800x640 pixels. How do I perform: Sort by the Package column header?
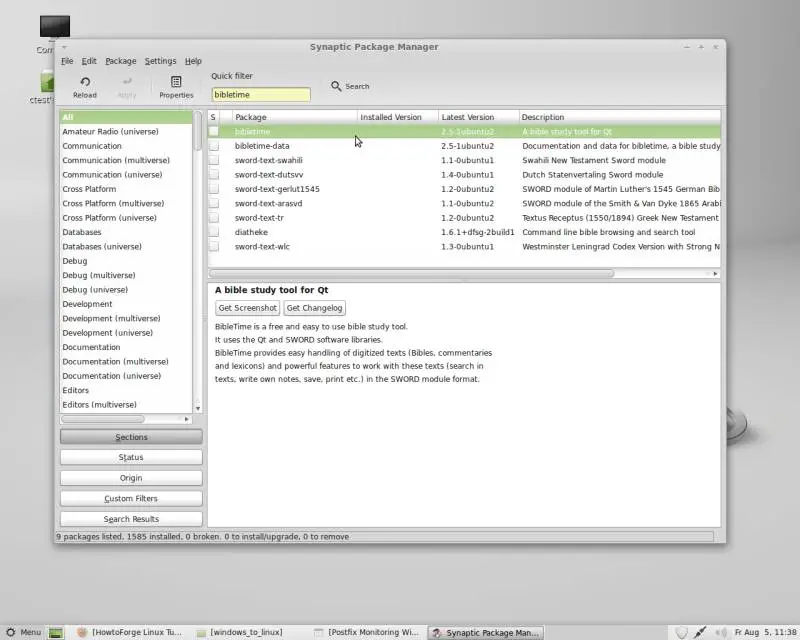[295, 117]
